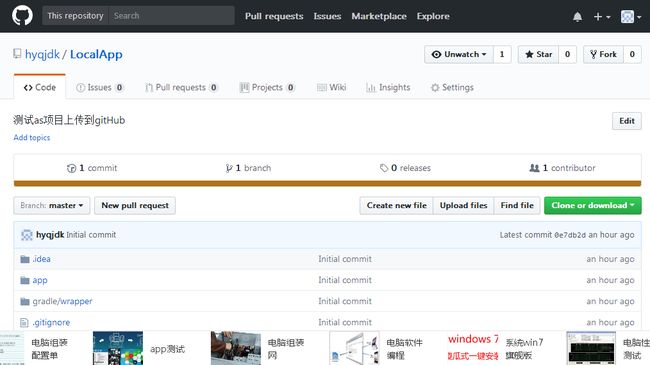Screen dimensions: 650x365
Task: Click the This repository search scope label
Action: tap(75, 16)
